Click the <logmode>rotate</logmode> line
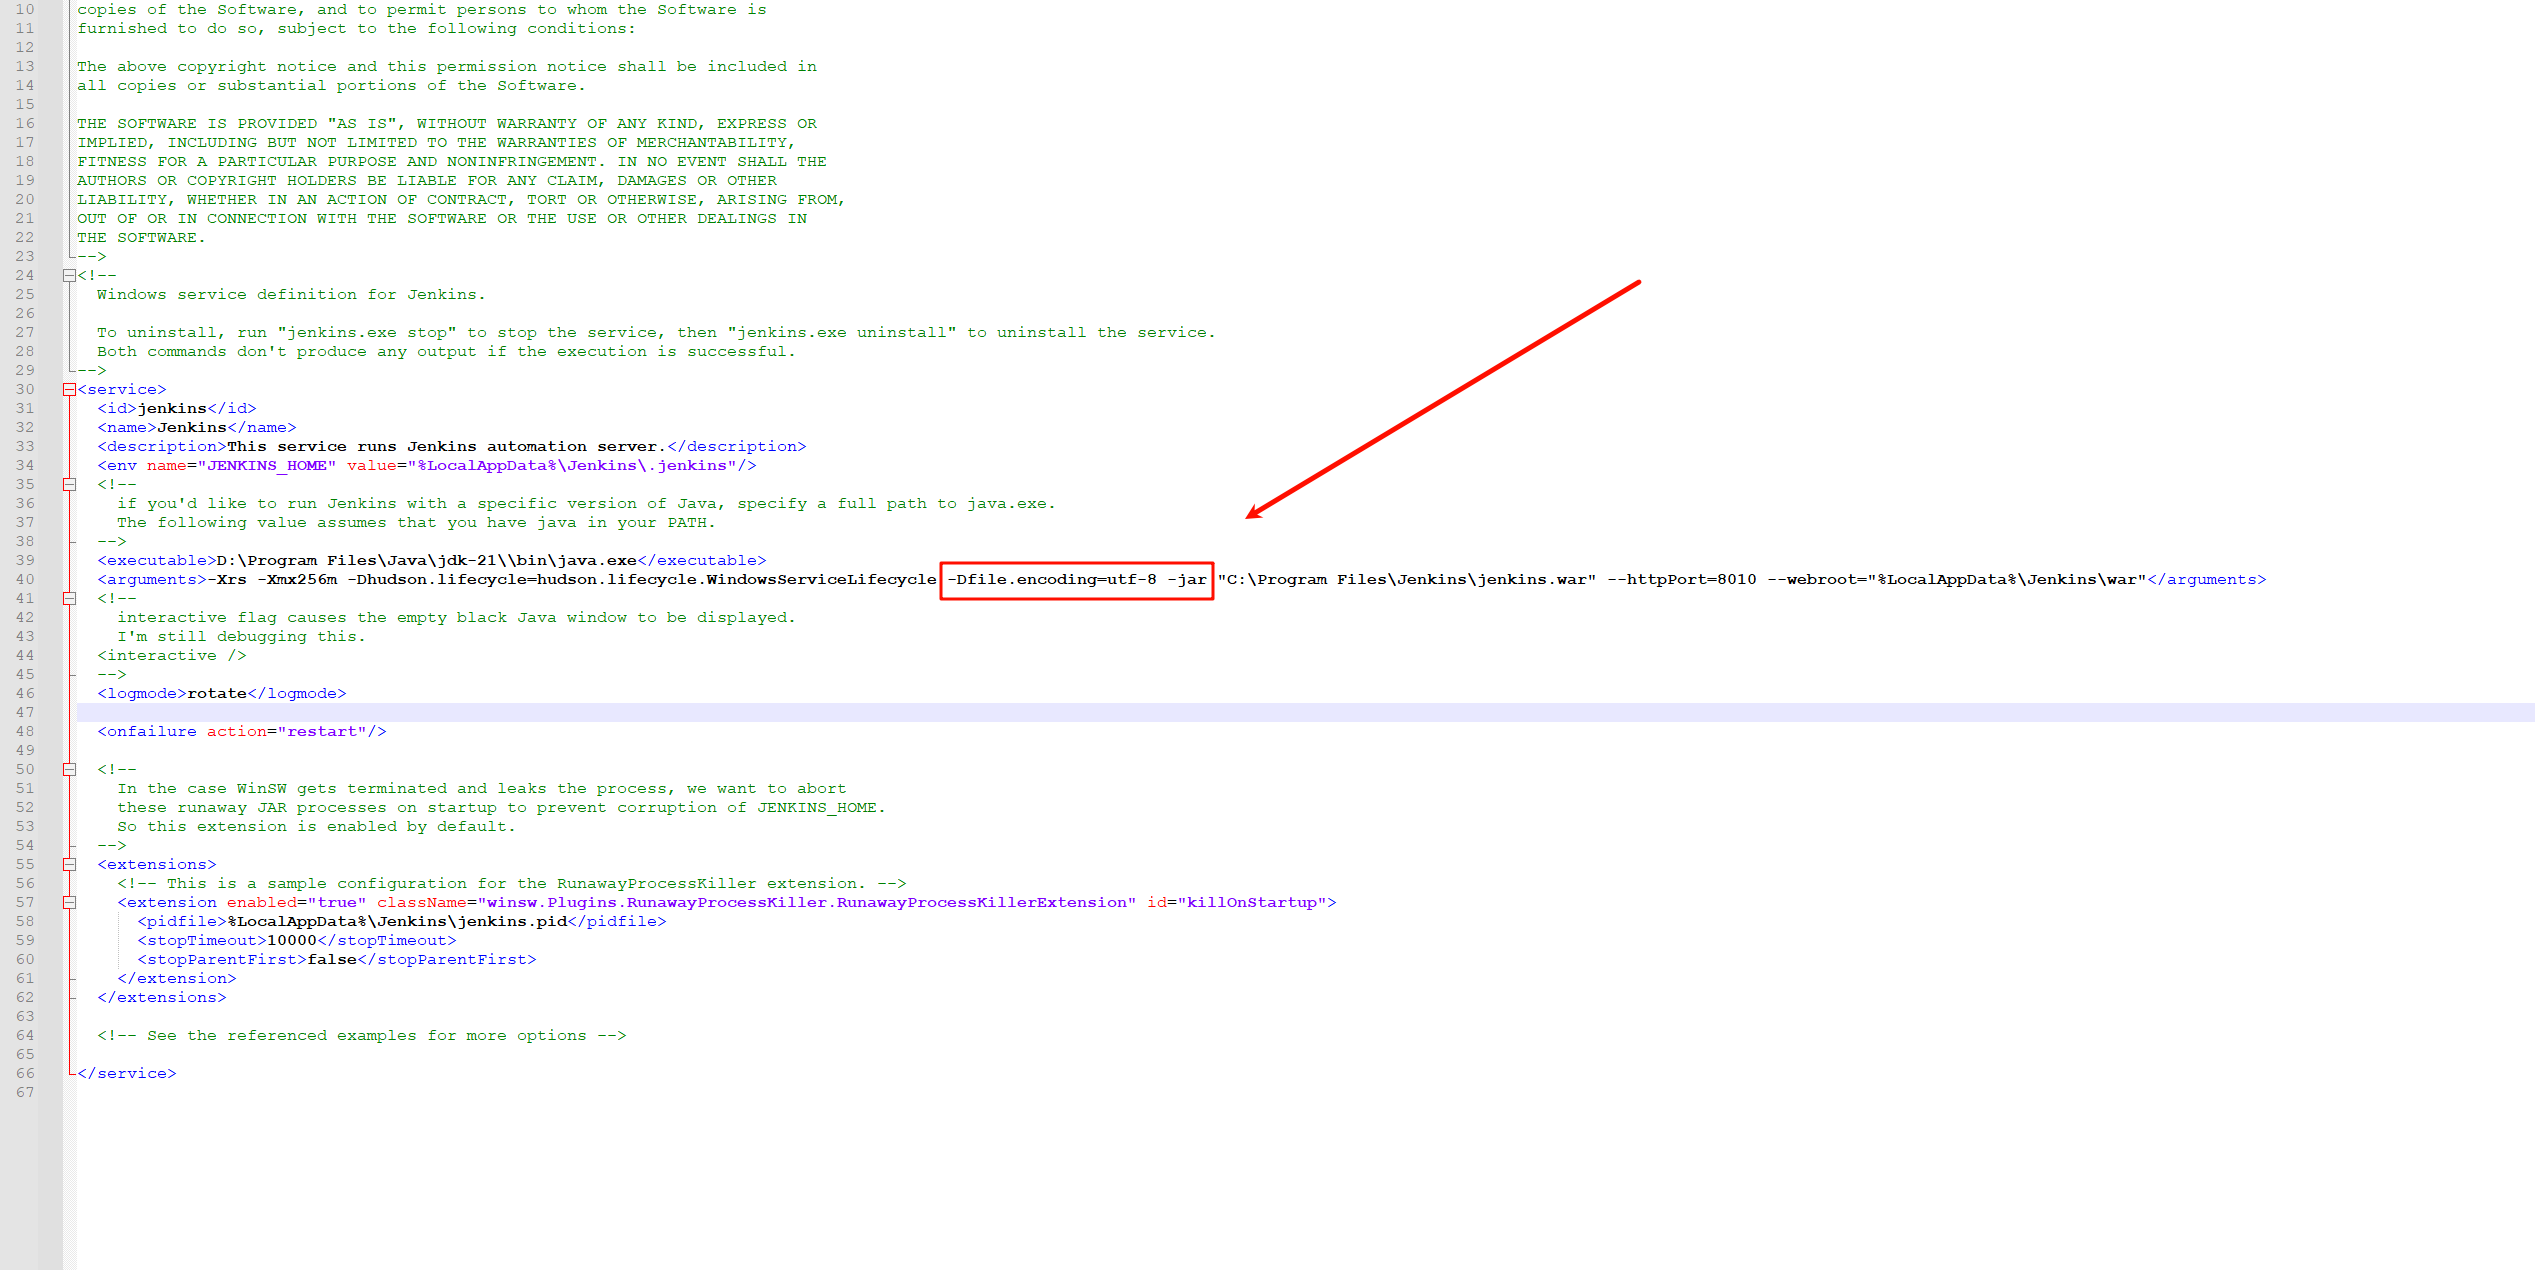 coord(222,694)
